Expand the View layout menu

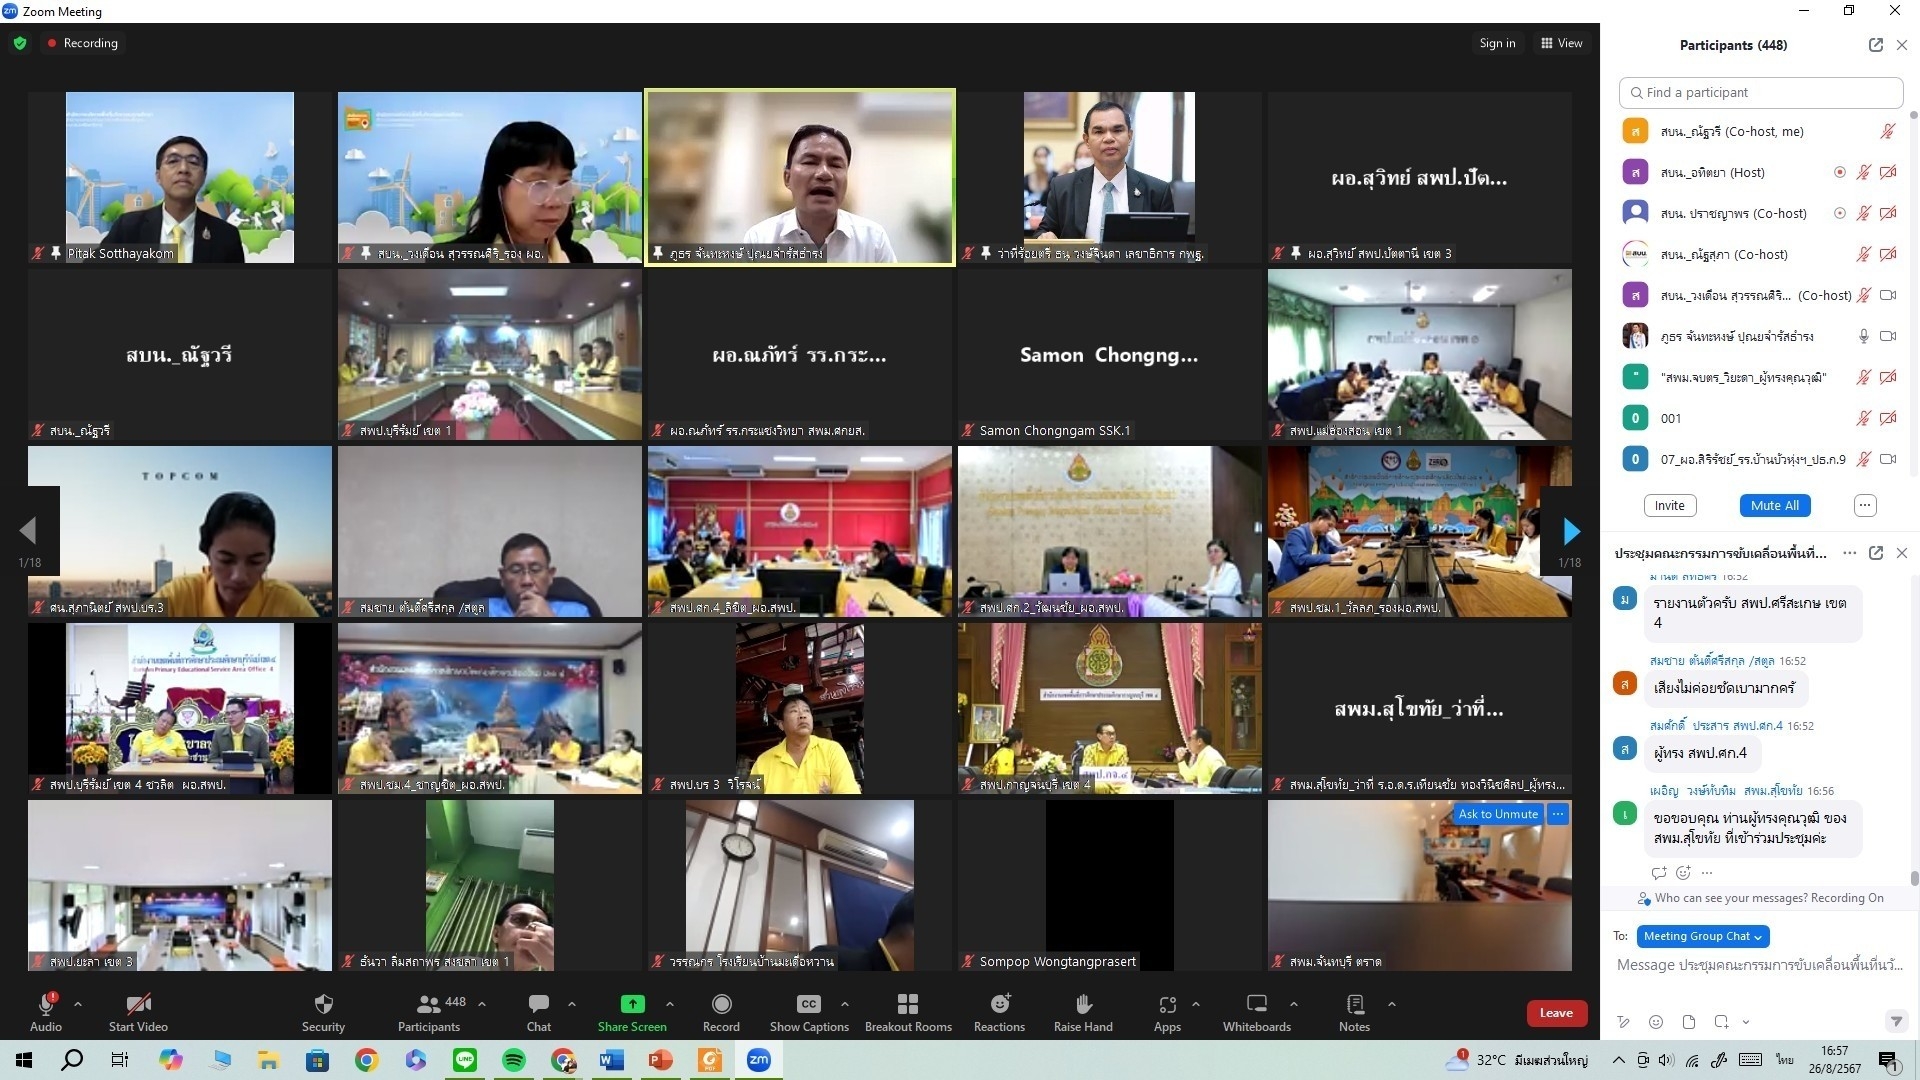(1562, 43)
